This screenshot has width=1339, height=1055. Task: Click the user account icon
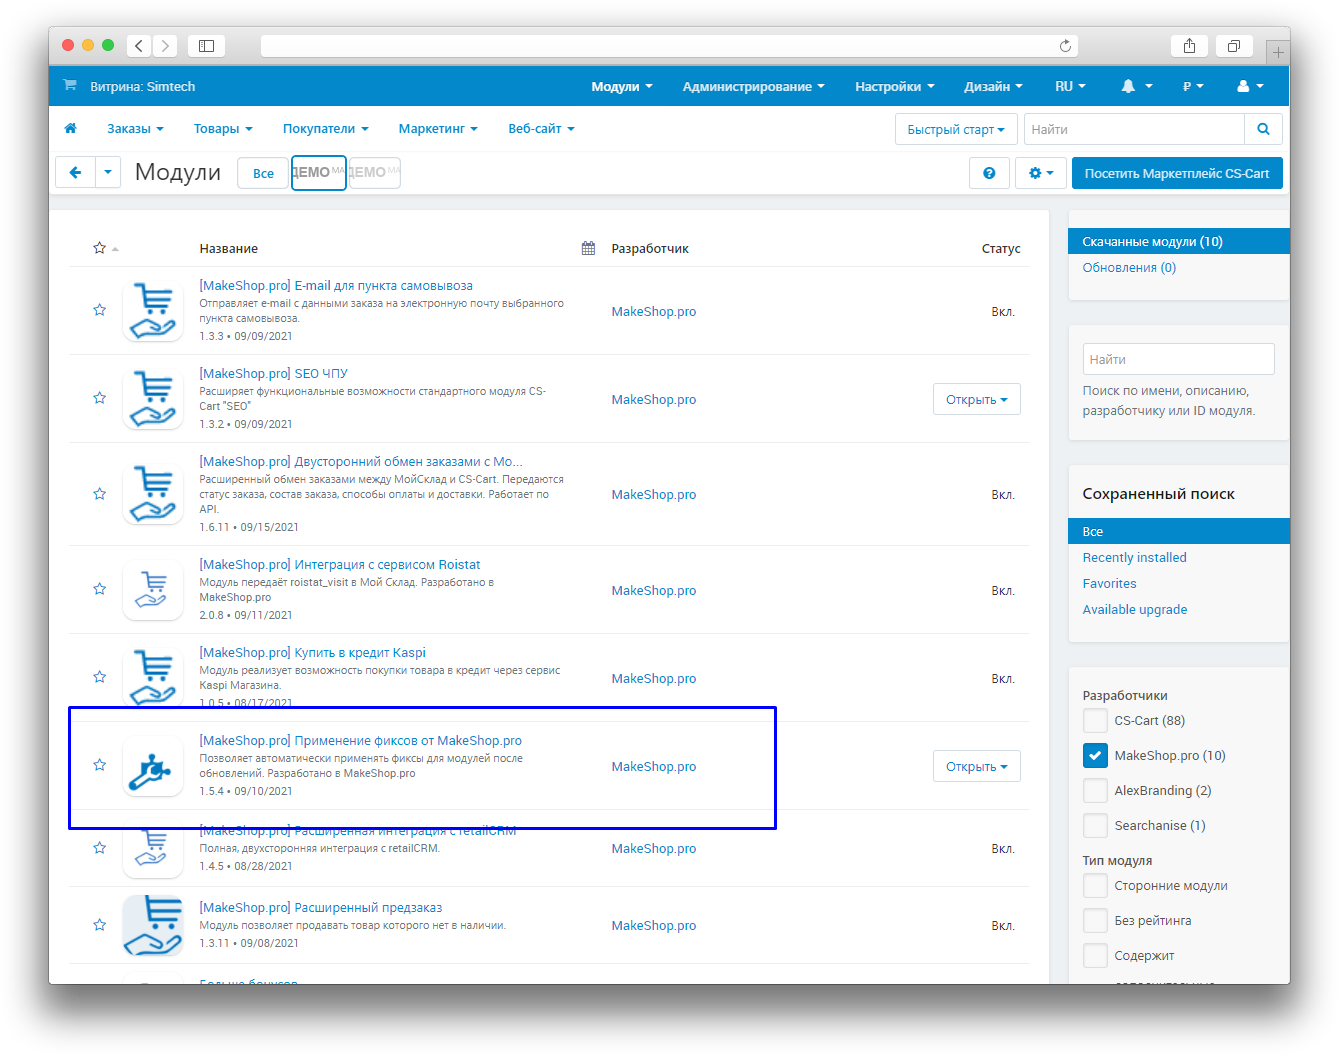pos(1243,87)
